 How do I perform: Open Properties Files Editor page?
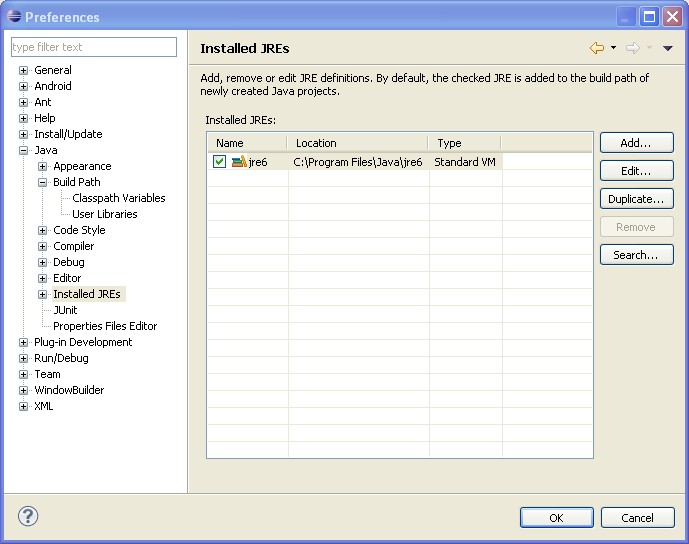(x=105, y=326)
